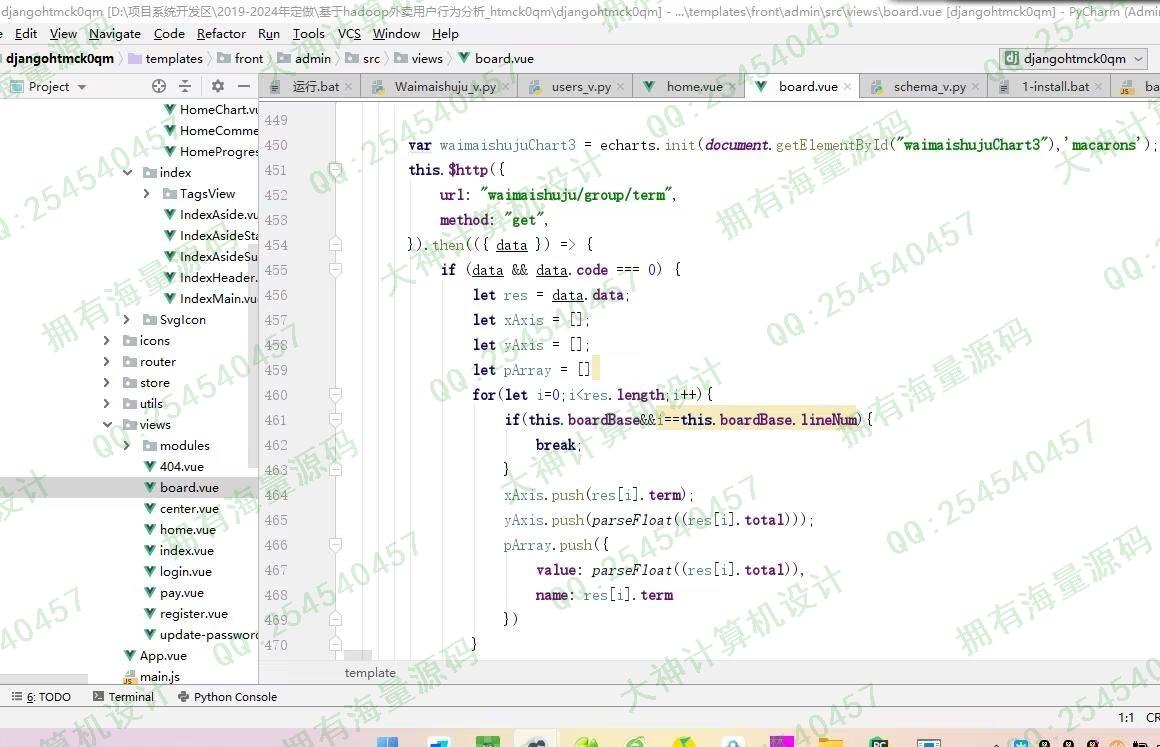Open the 6: TODO tool window

pos(41,697)
